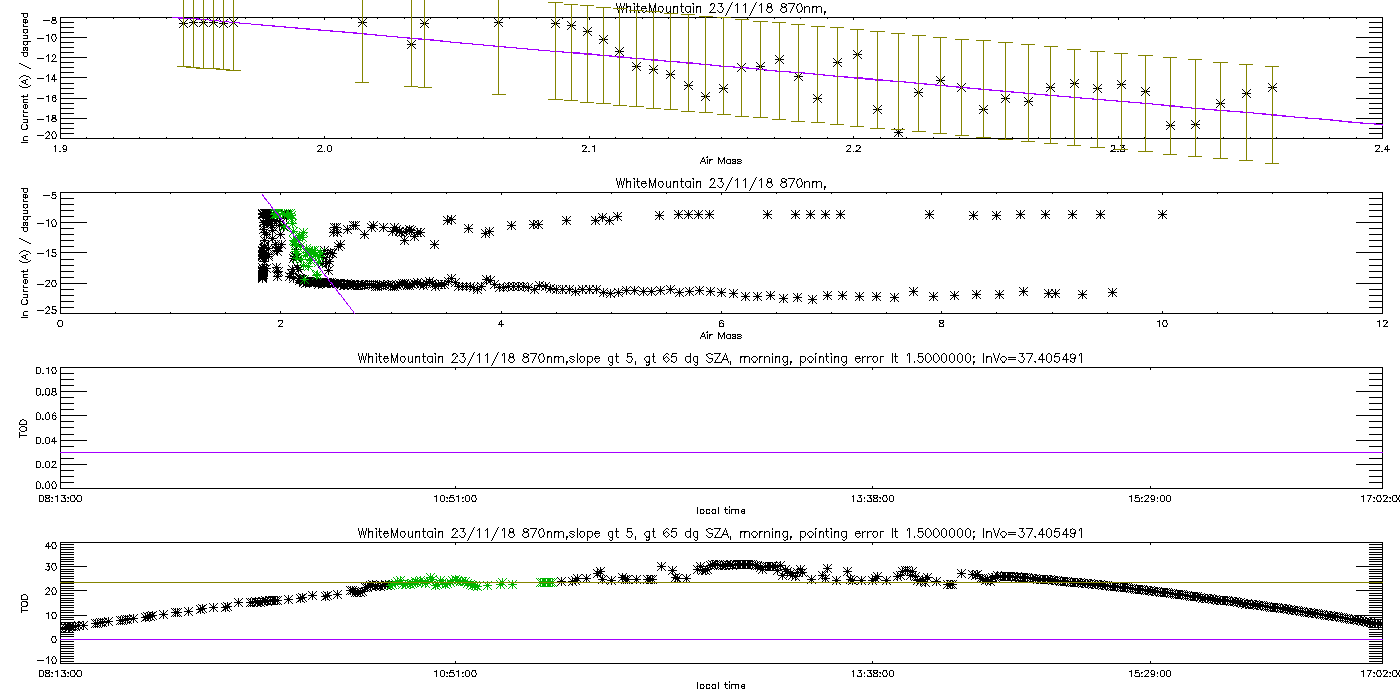Select the 12 tick on second plot x-axis
This screenshot has height=700, width=1400.
[x=1381, y=324]
